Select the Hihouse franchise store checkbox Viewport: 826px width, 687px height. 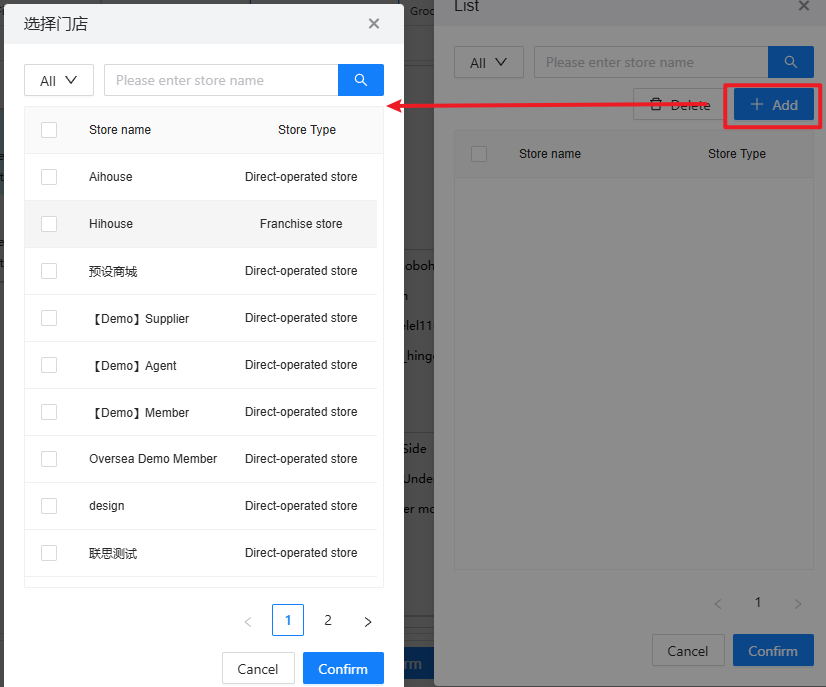49,224
